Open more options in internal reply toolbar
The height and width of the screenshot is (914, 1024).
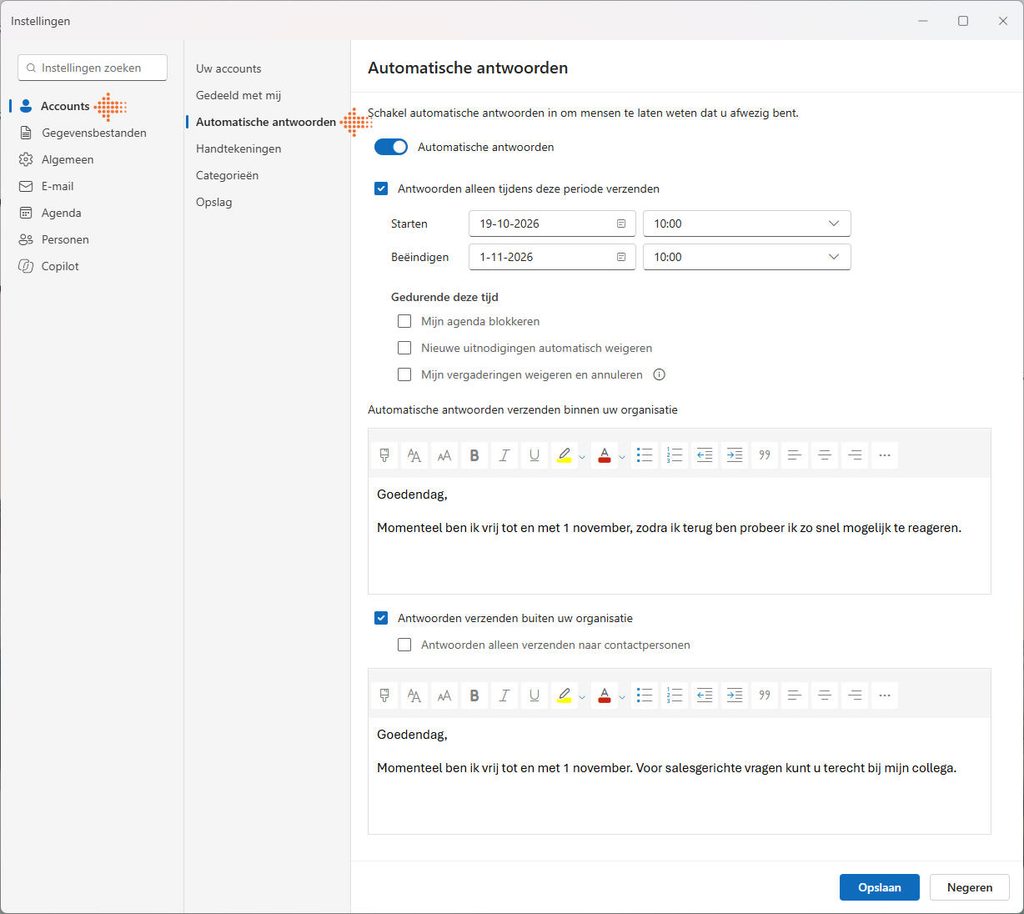click(885, 455)
